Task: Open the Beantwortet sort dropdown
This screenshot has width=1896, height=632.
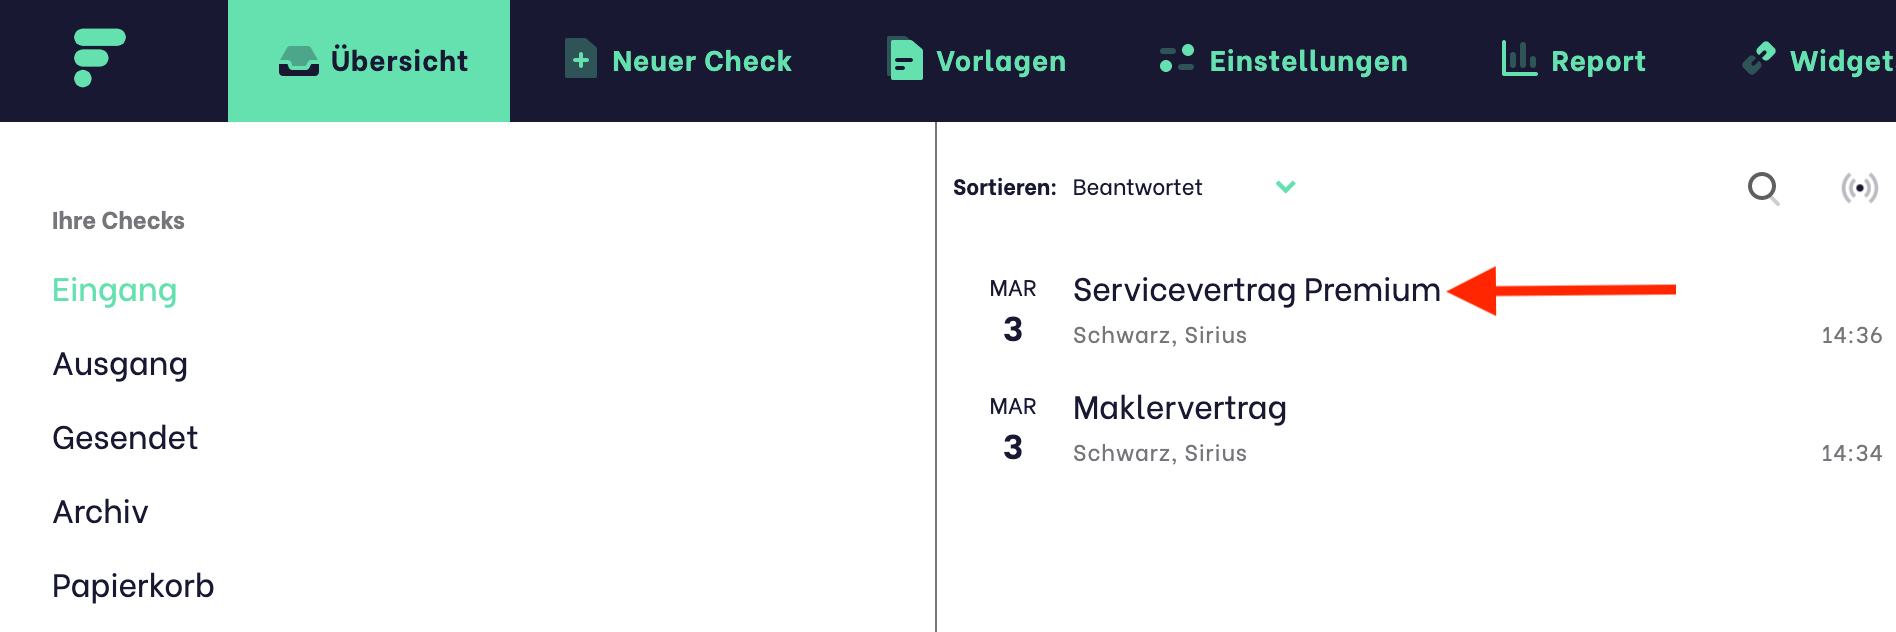Action: click(1138, 187)
